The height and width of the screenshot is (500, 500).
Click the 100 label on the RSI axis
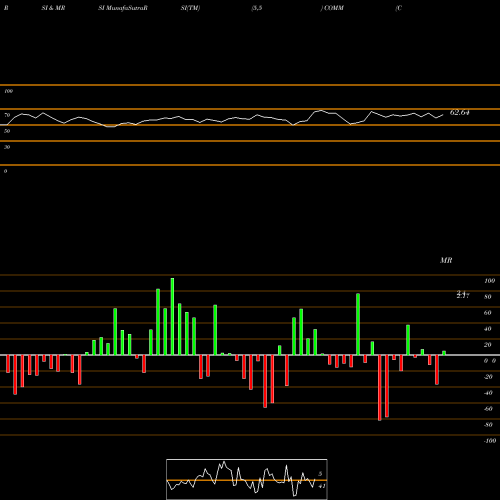coord(8,91)
